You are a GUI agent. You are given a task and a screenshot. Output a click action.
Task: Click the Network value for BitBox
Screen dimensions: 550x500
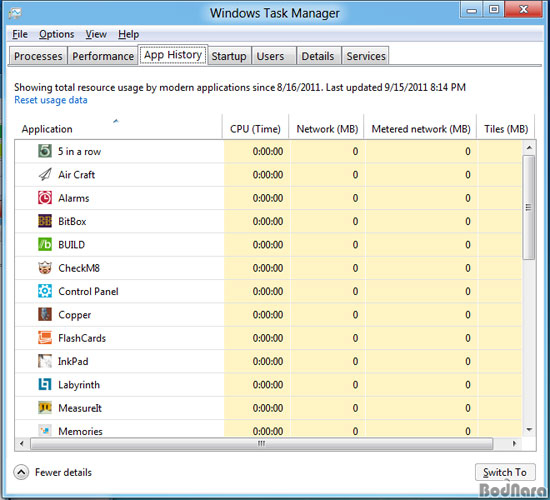(x=355, y=221)
